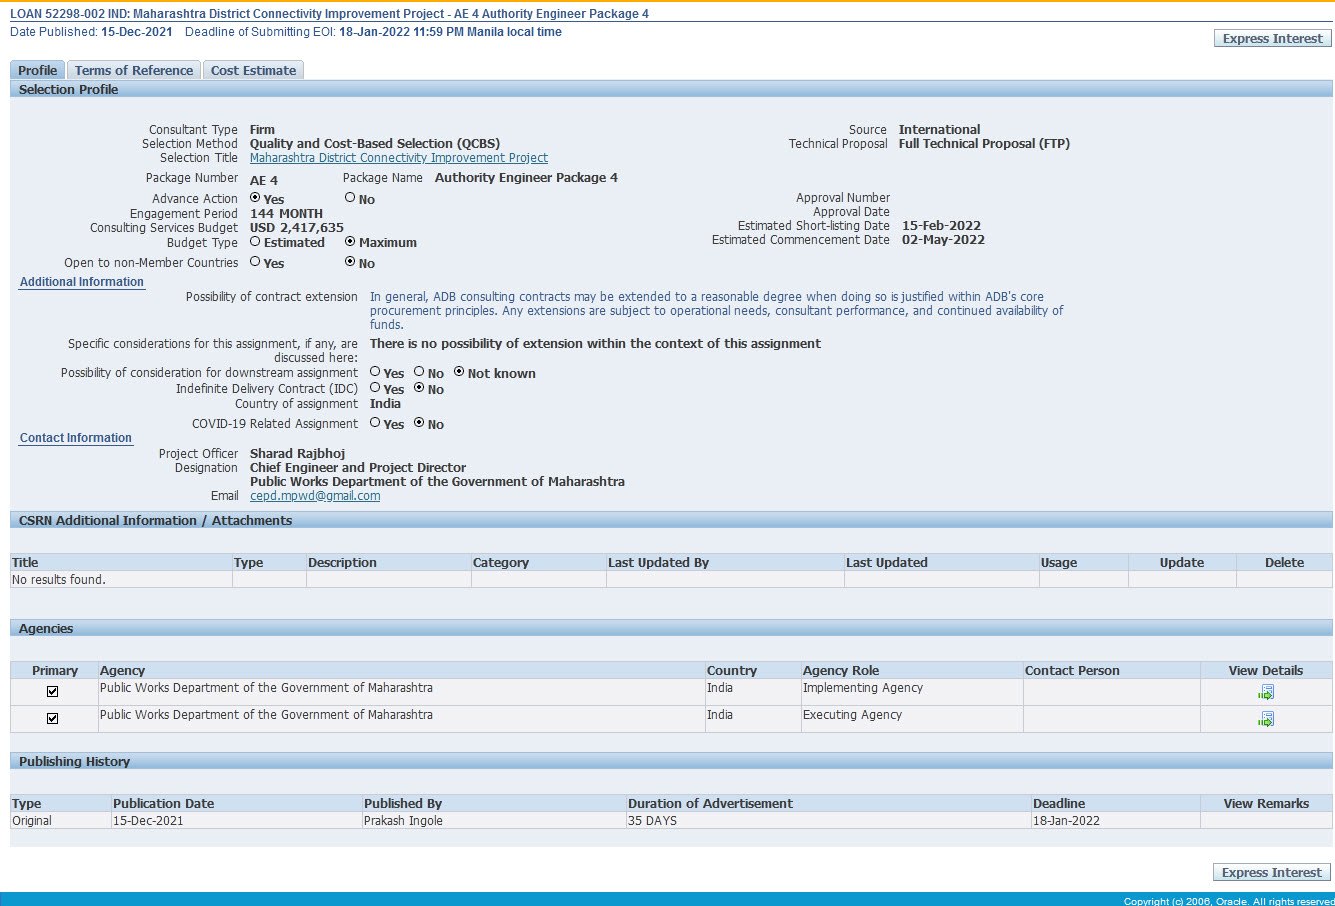1335x906 pixels.
Task: Select No for COVID-19 Related Assignment
Action: pyautogui.click(x=419, y=423)
